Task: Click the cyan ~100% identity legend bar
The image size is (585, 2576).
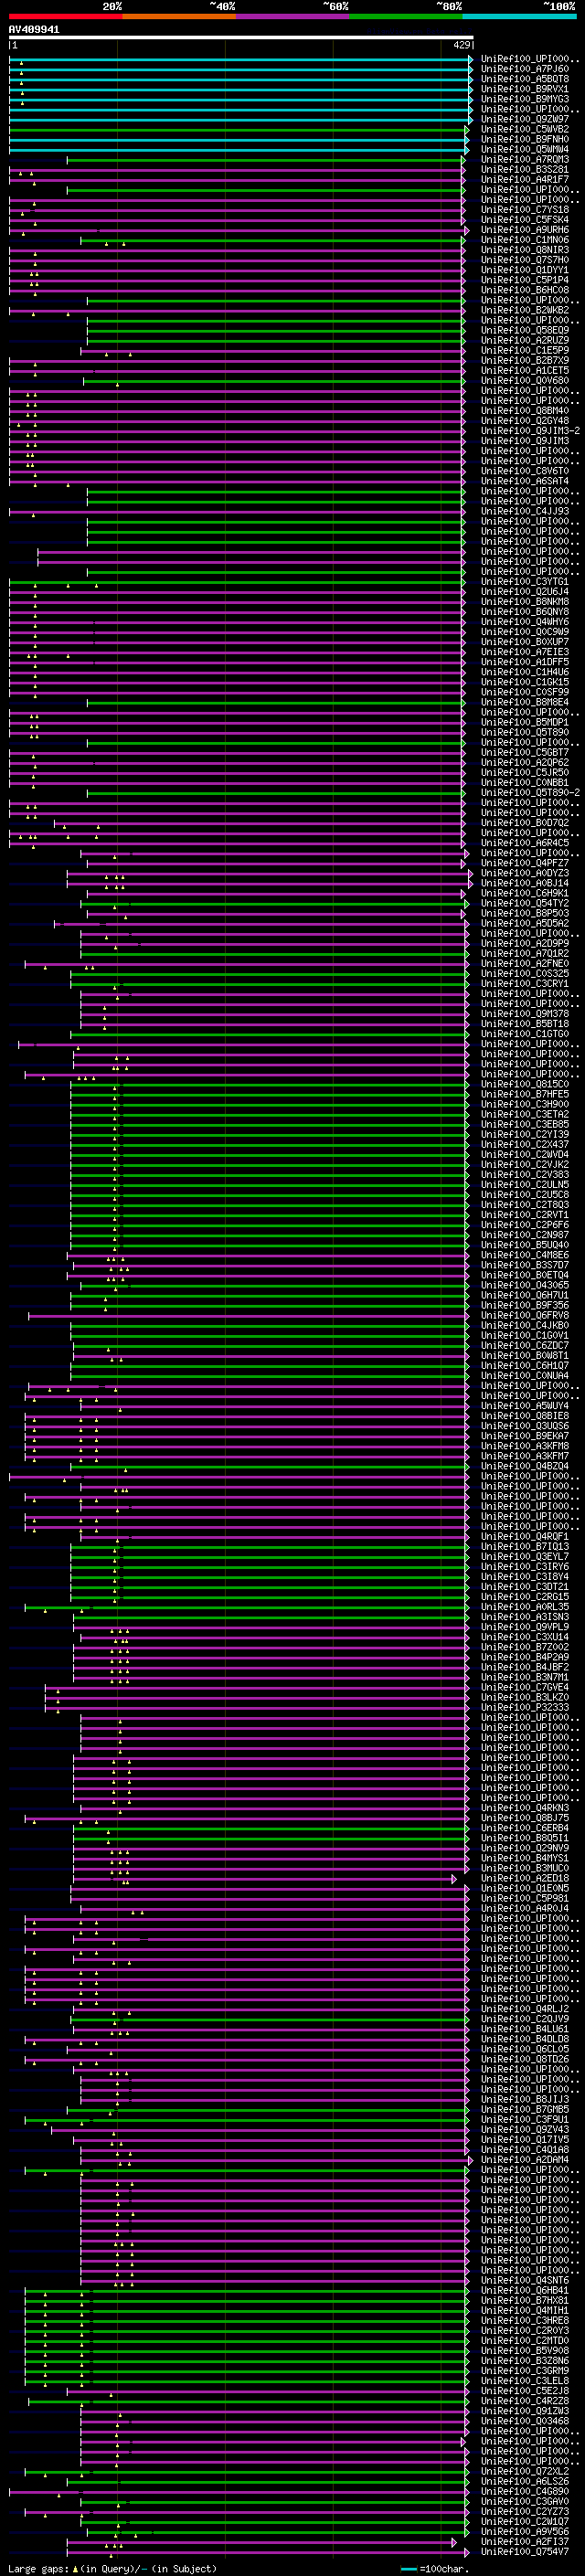Action: coord(520,16)
